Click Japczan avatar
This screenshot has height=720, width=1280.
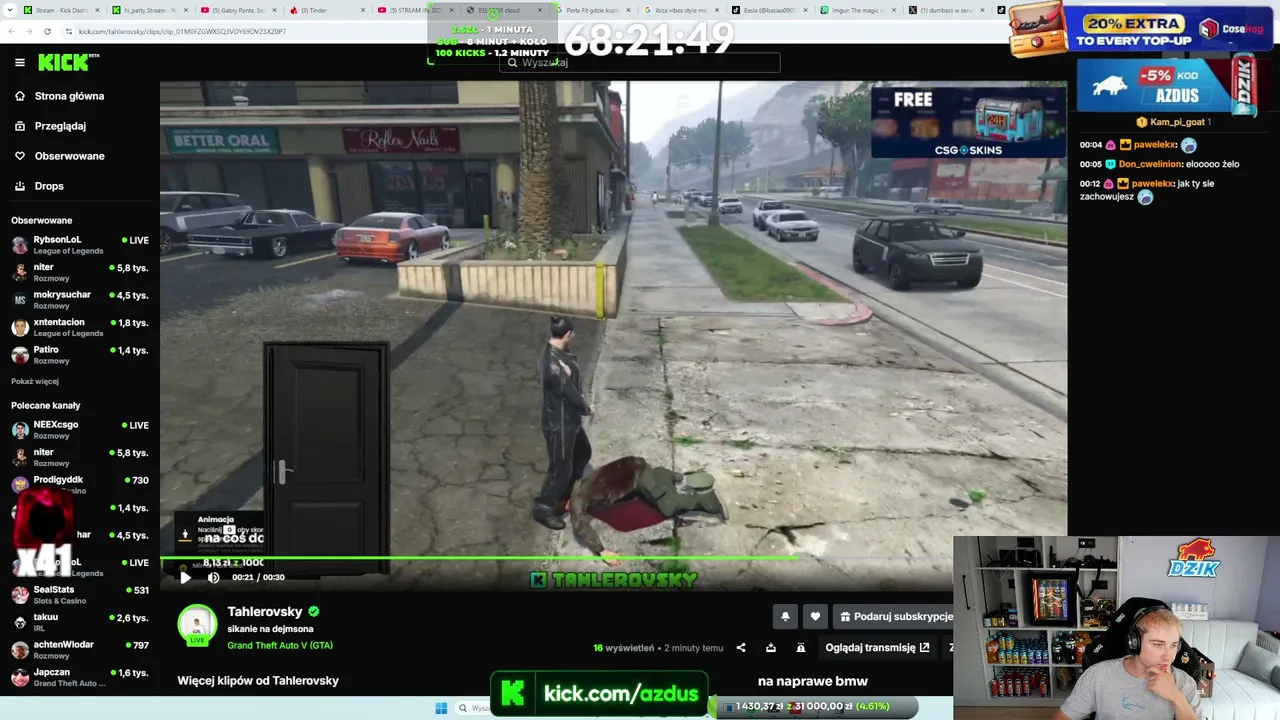point(20,677)
